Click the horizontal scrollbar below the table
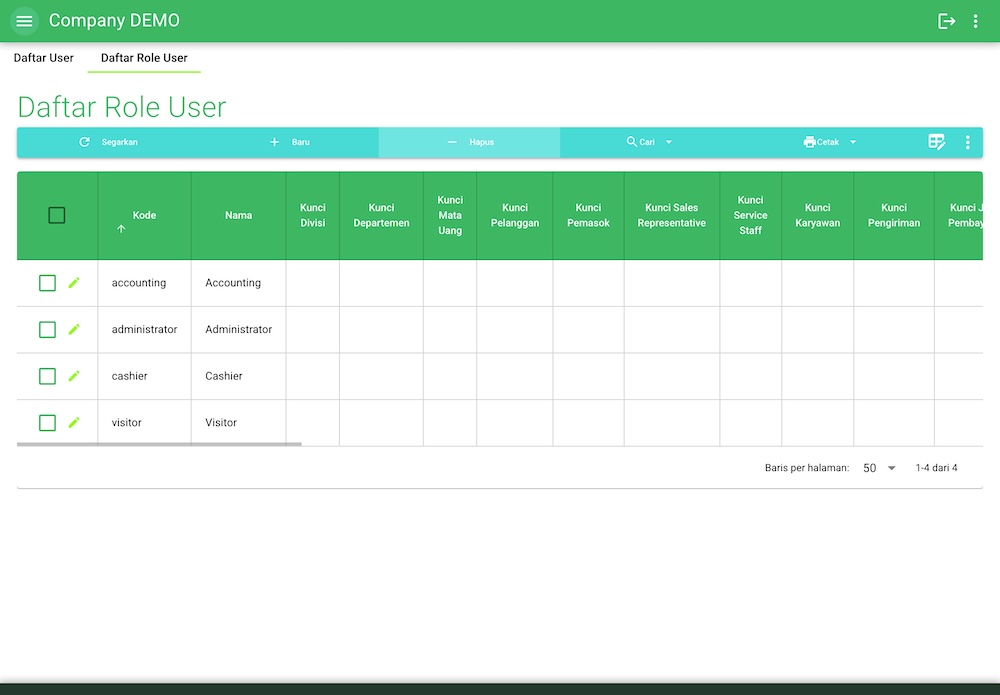Screen dimensions: 1000x695 click(160, 443)
